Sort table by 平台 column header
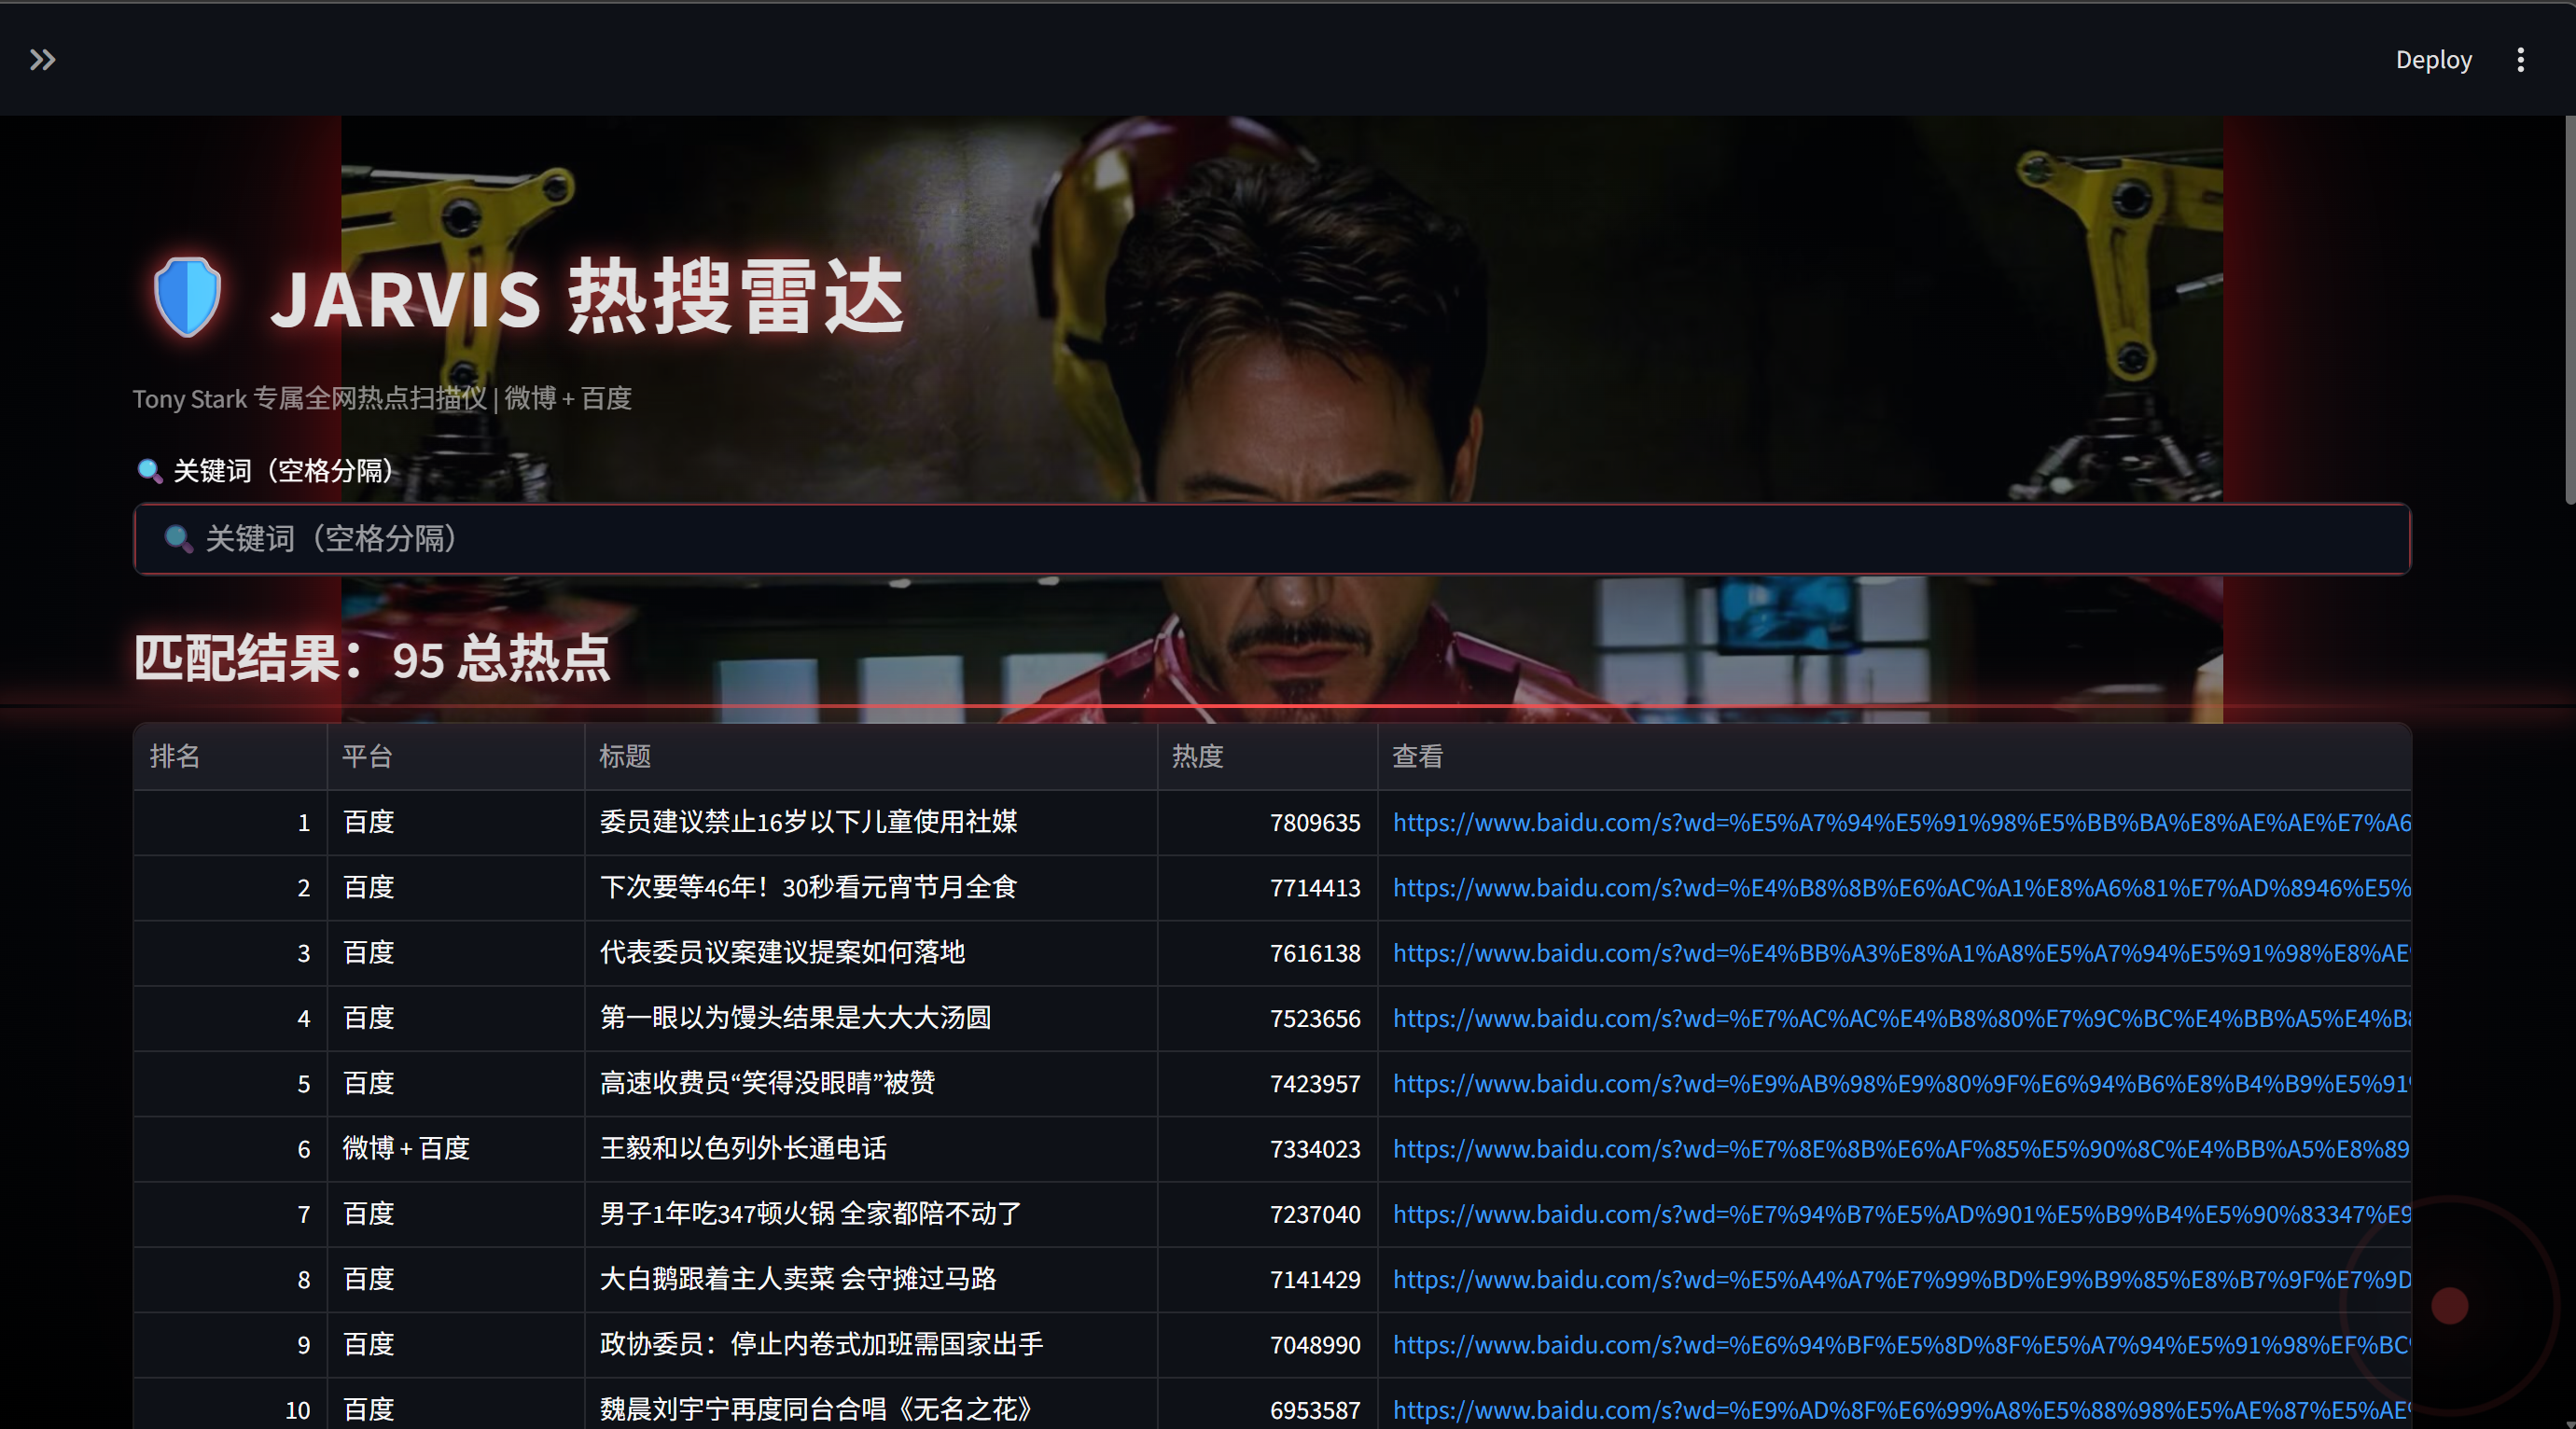Screen dimensions: 2576x1429 pyautogui.click(x=368, y=756)
